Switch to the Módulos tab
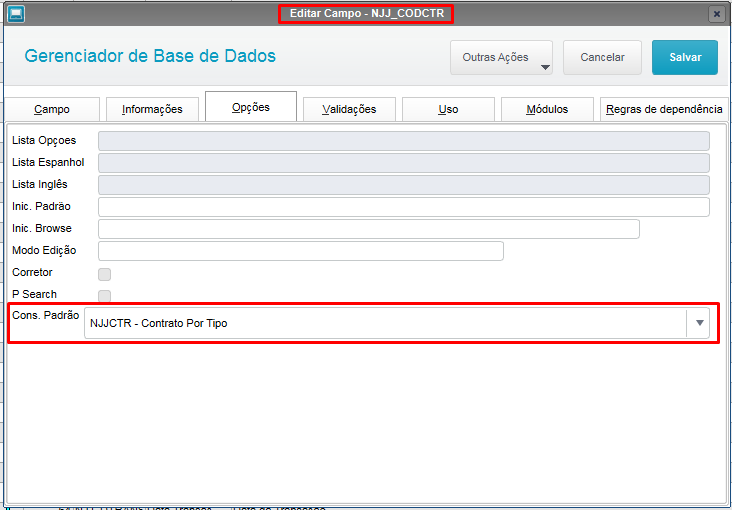The height and width of the screenshot is (510, 732). (547, 109)
